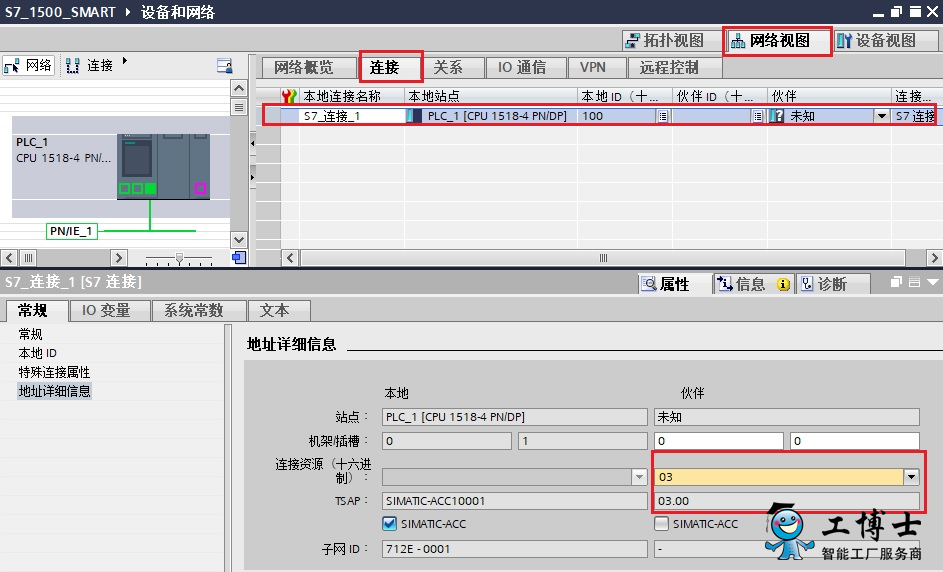Image resolution: width=943 pixels, height=572 pixels.
Task: Open the list button beside local ID 100
Action: [x=663, y=116]
